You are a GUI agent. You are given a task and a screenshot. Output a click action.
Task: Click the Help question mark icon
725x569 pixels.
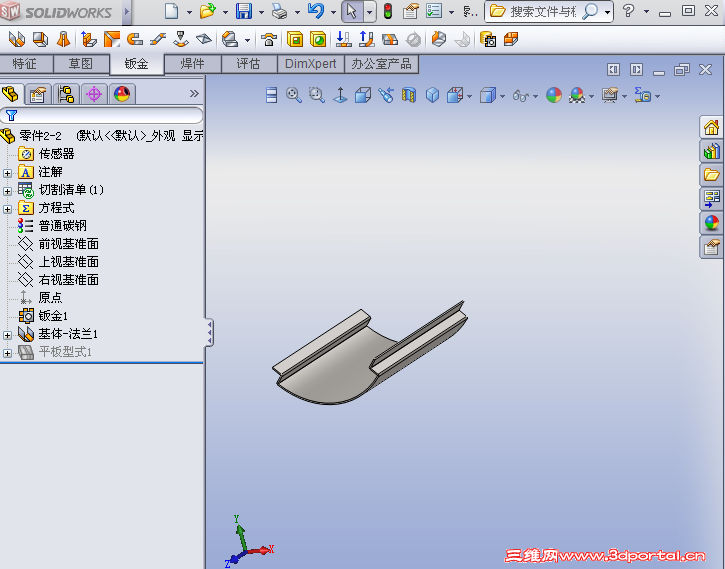pyautogui.click(x=628, y=10)
